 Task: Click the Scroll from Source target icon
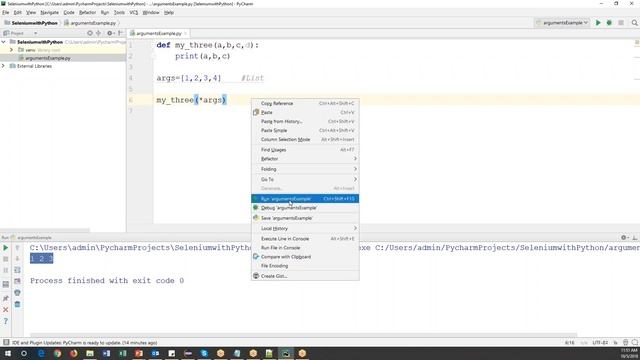[x=90, y=33]
